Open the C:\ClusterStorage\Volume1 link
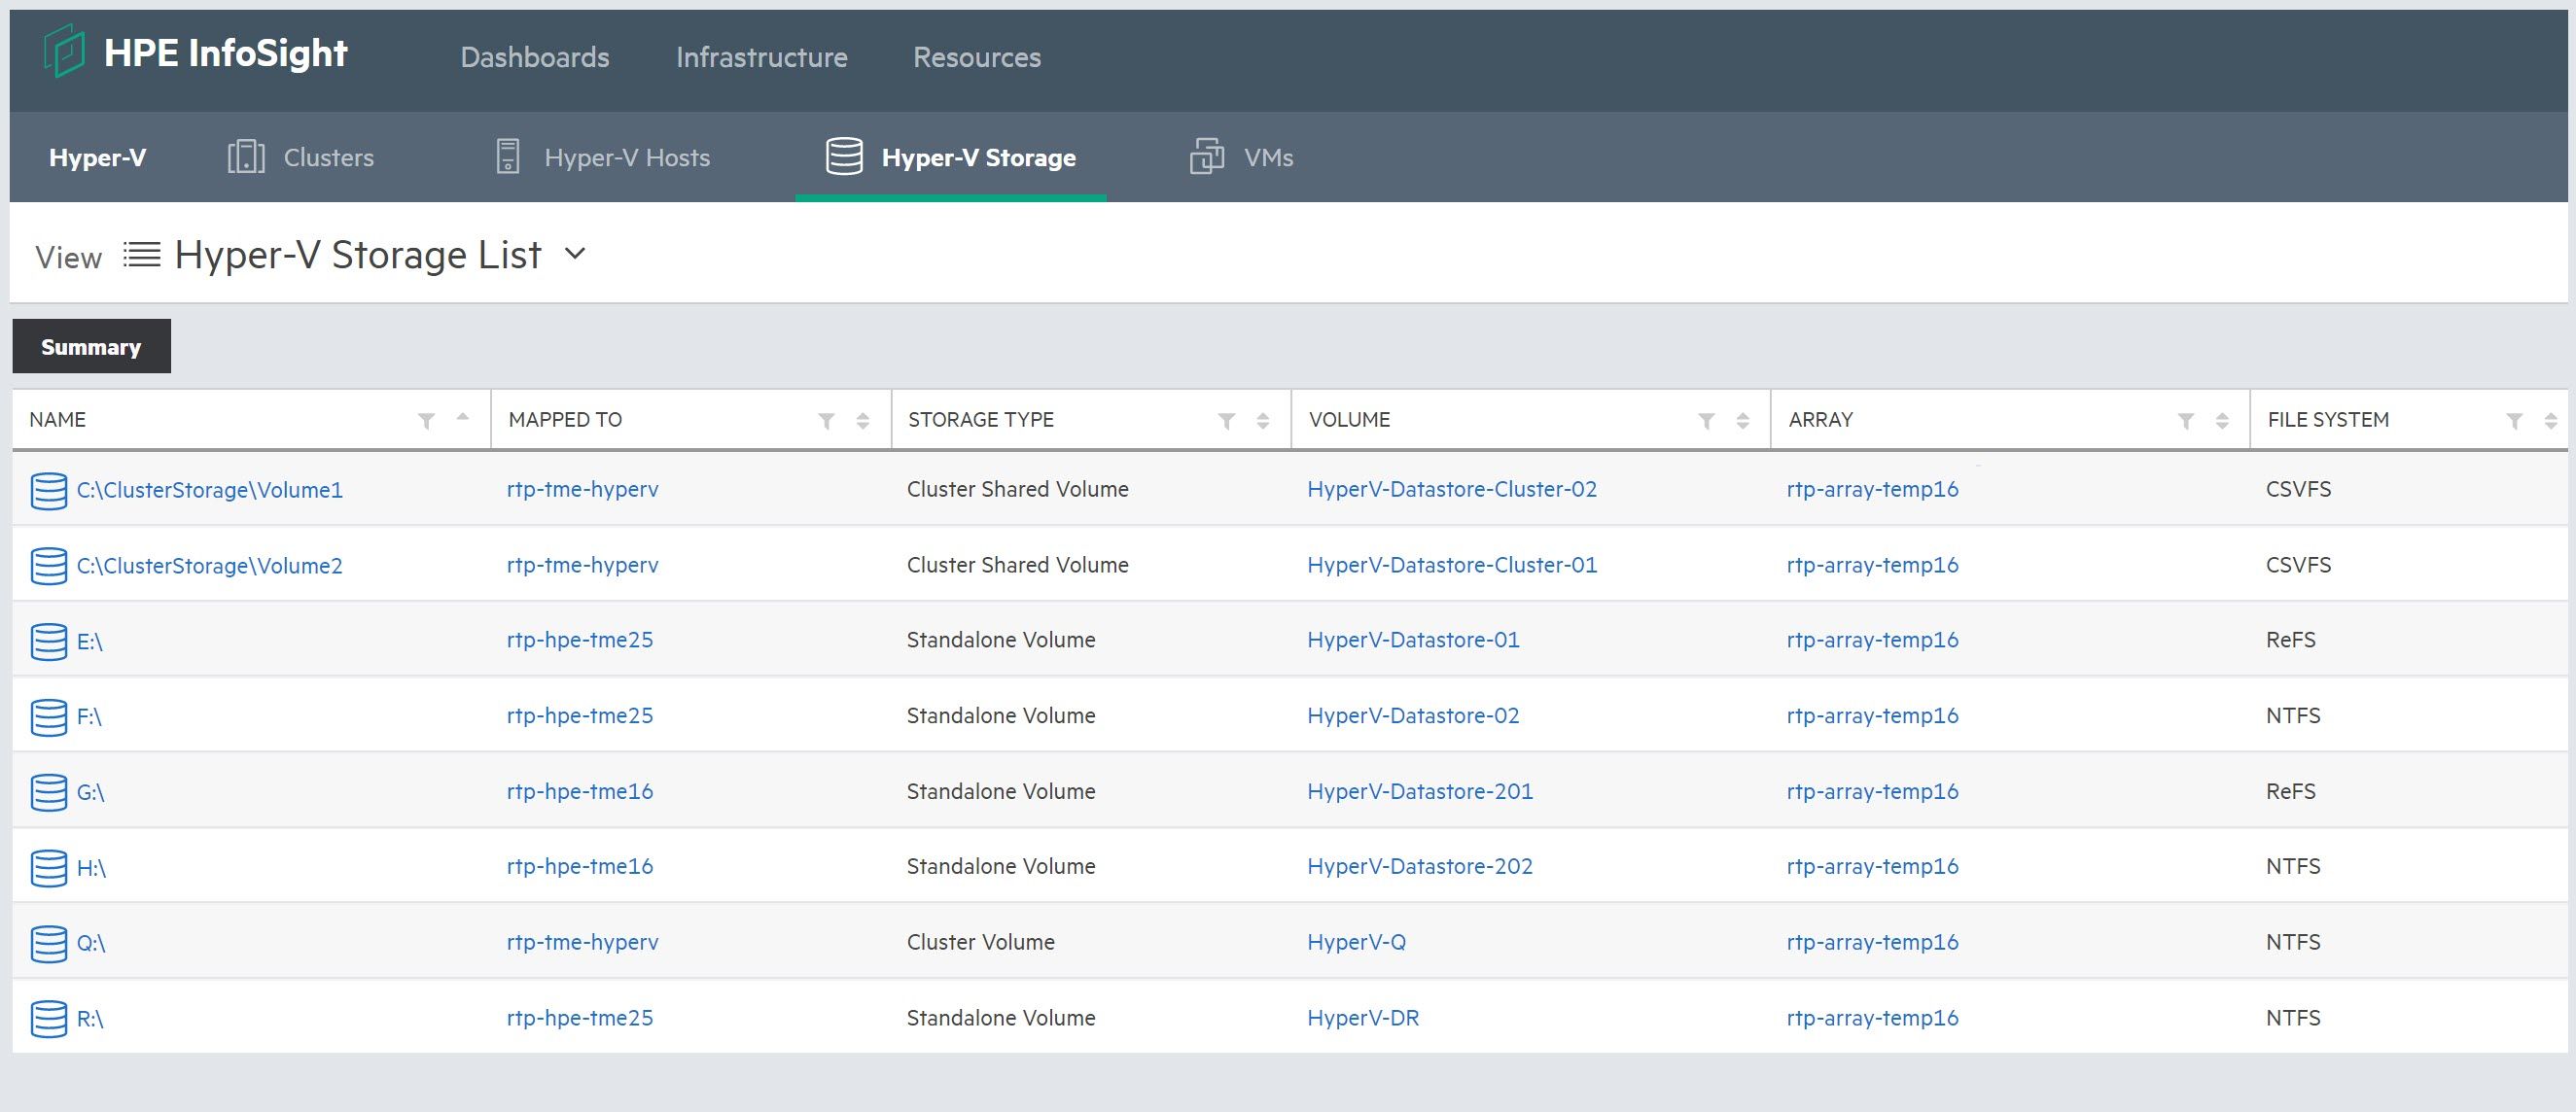This screenshot has width=2576, height=1112. pyautogui.click(x=210, y=490)
